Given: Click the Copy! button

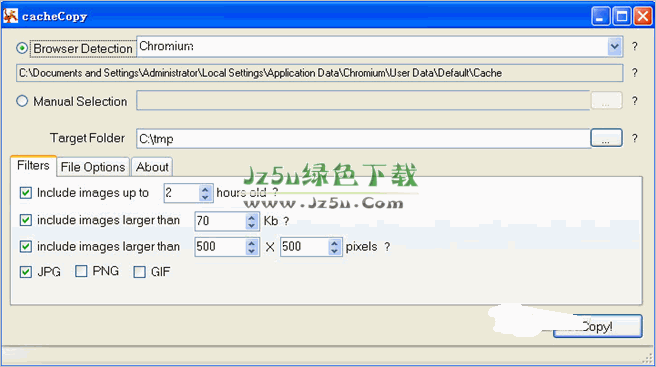Looking at the screenshot, I should coord(597,326).
